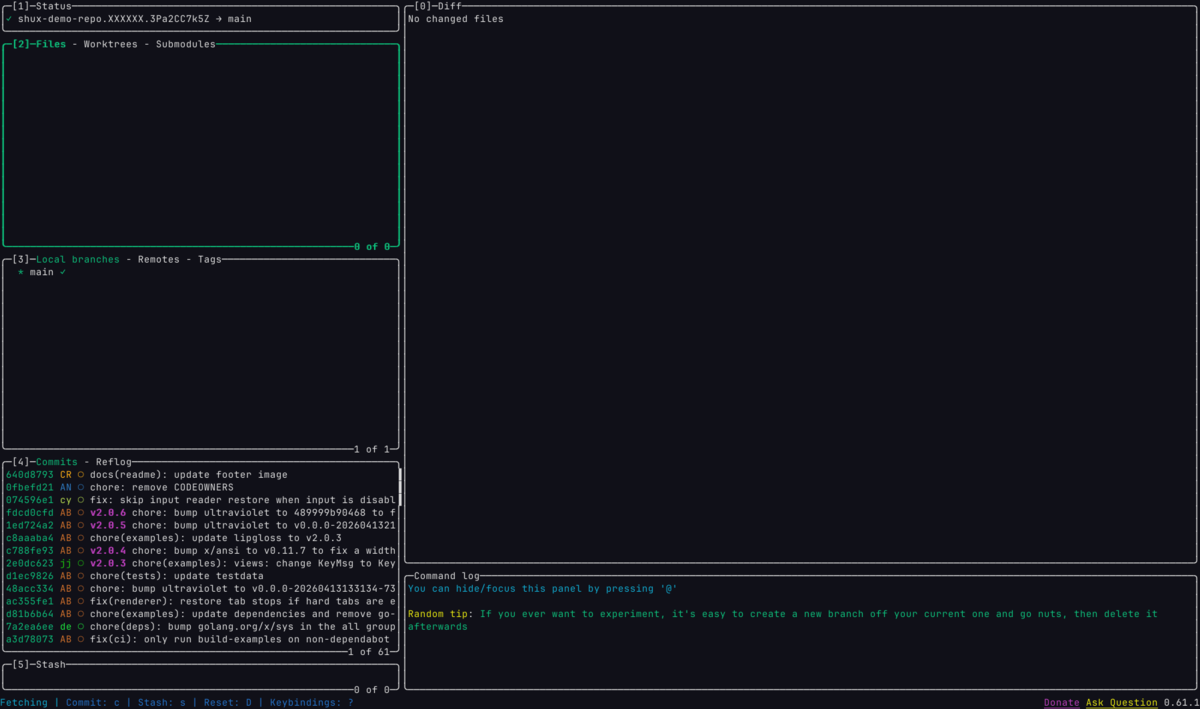
Task: Switch to the Remotes tab
Action: pyautogui.click(x=159, y=259)
